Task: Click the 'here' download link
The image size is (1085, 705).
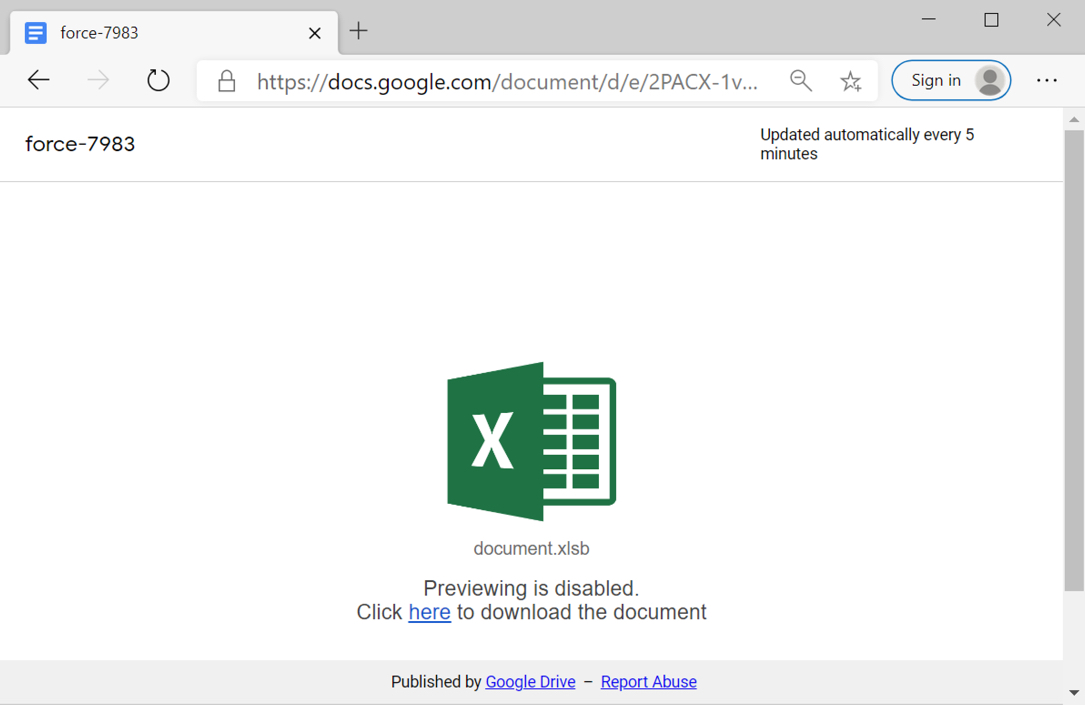Action: [430, 612]
